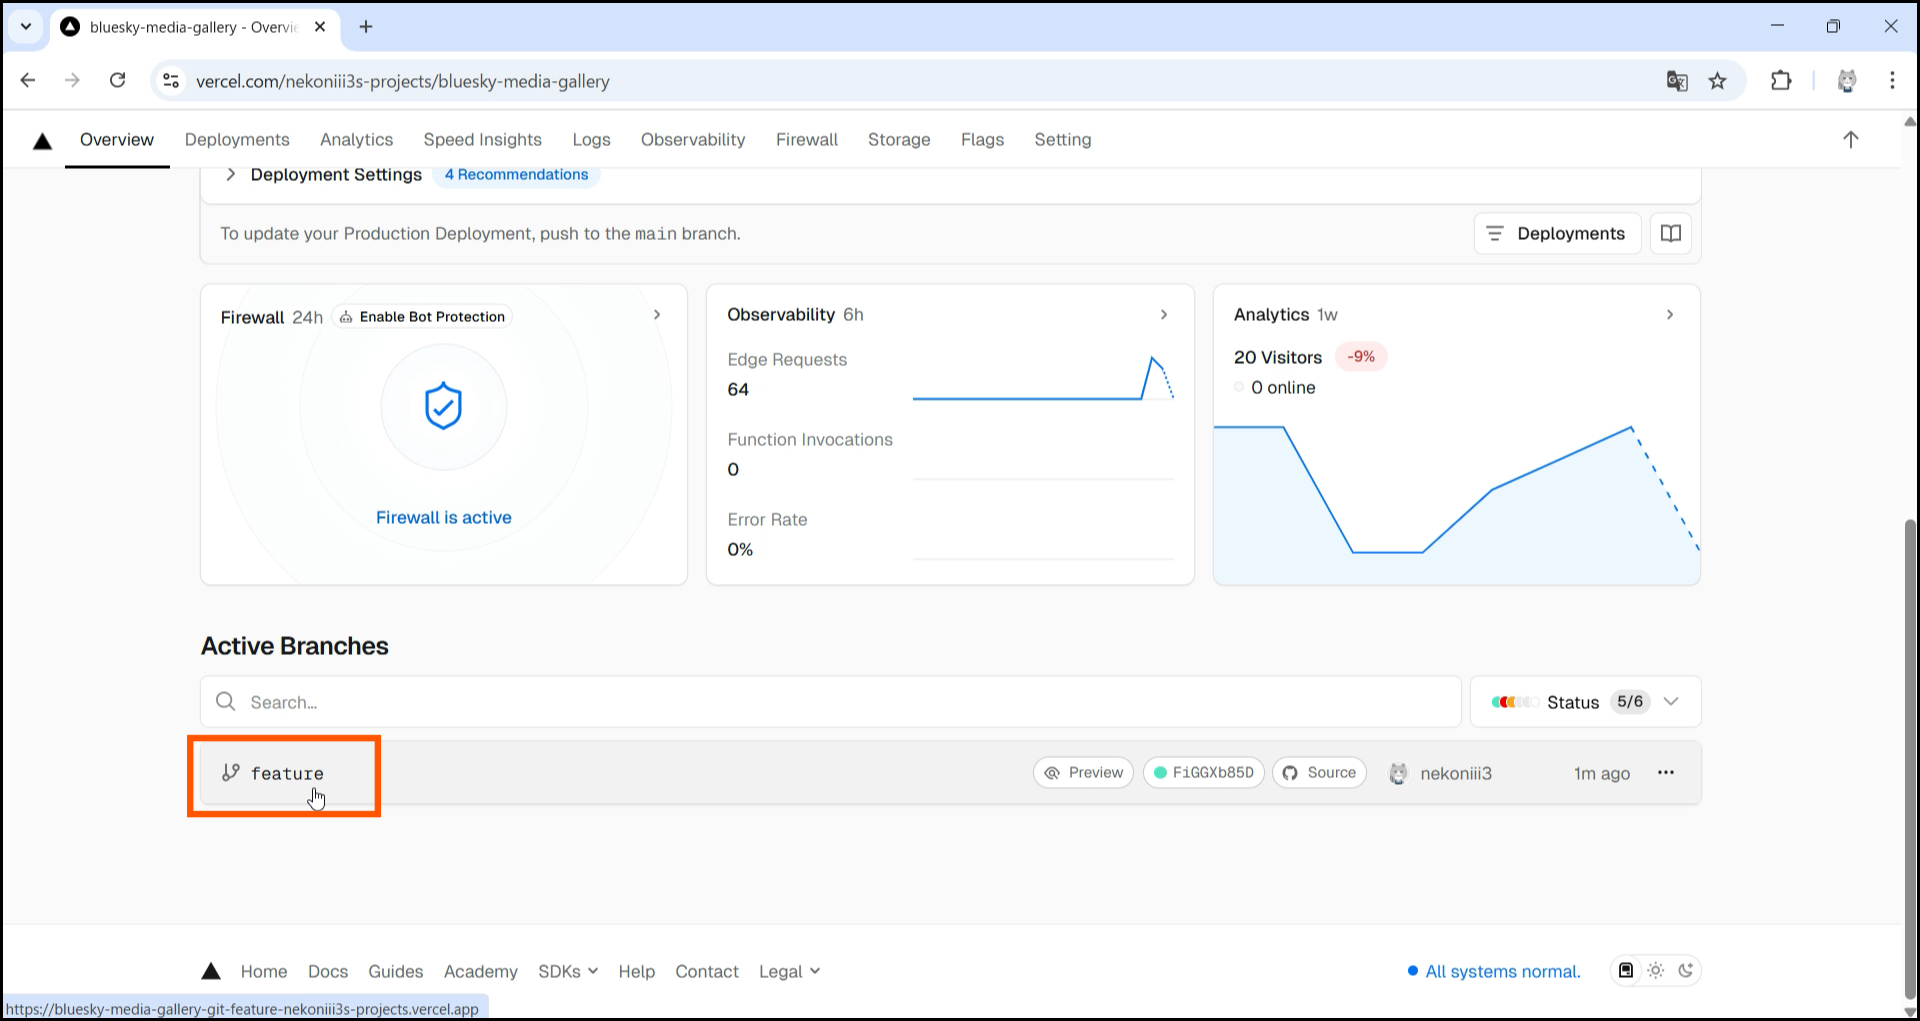This screenshot has width=1920, height=1021.
Task: Click the nekoniii3 author name
Action: 1456,773
